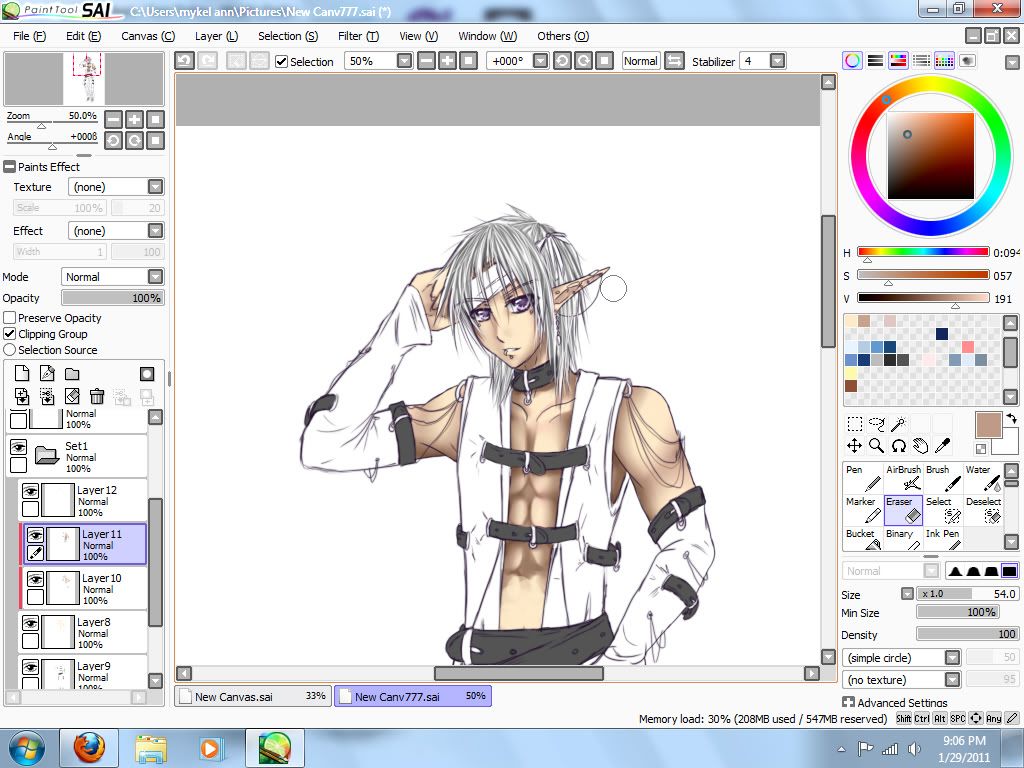Create a new normal layer
Image resolution: width=1024 pixels, height=768 pixels.
(x=22, y=374)
